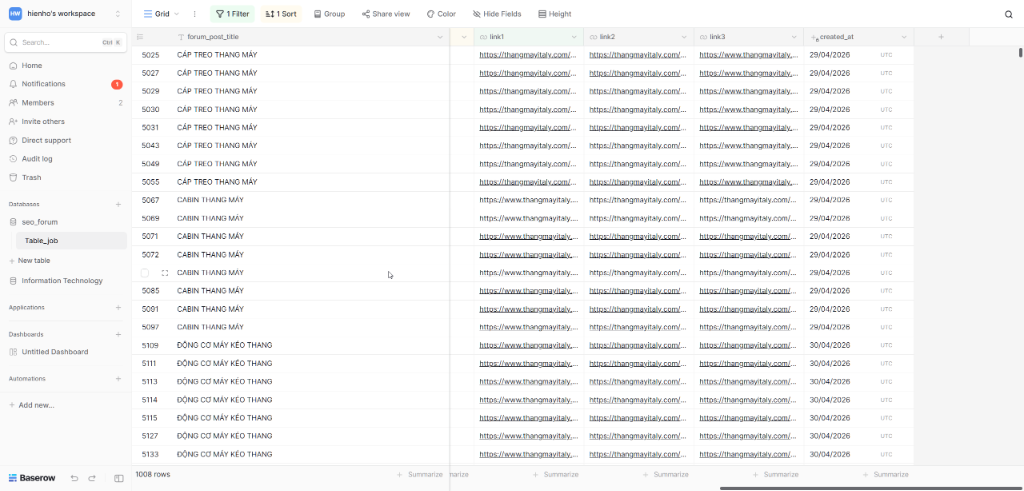
Task: Expand the hovered CABIN THANG MÁY row icon
Action: pos(165,273)
